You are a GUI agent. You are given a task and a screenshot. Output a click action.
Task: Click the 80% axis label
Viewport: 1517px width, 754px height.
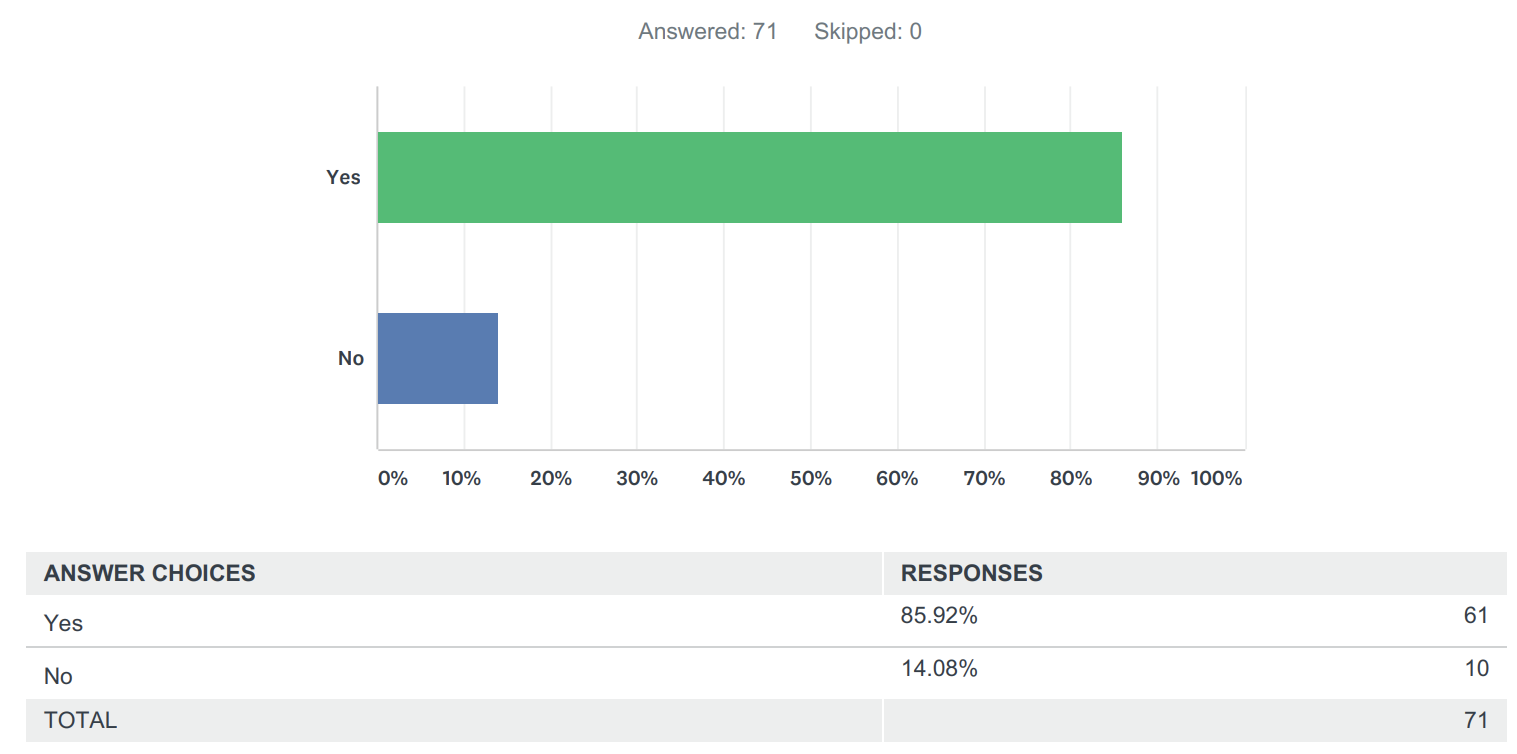[x=1070, y=478]
